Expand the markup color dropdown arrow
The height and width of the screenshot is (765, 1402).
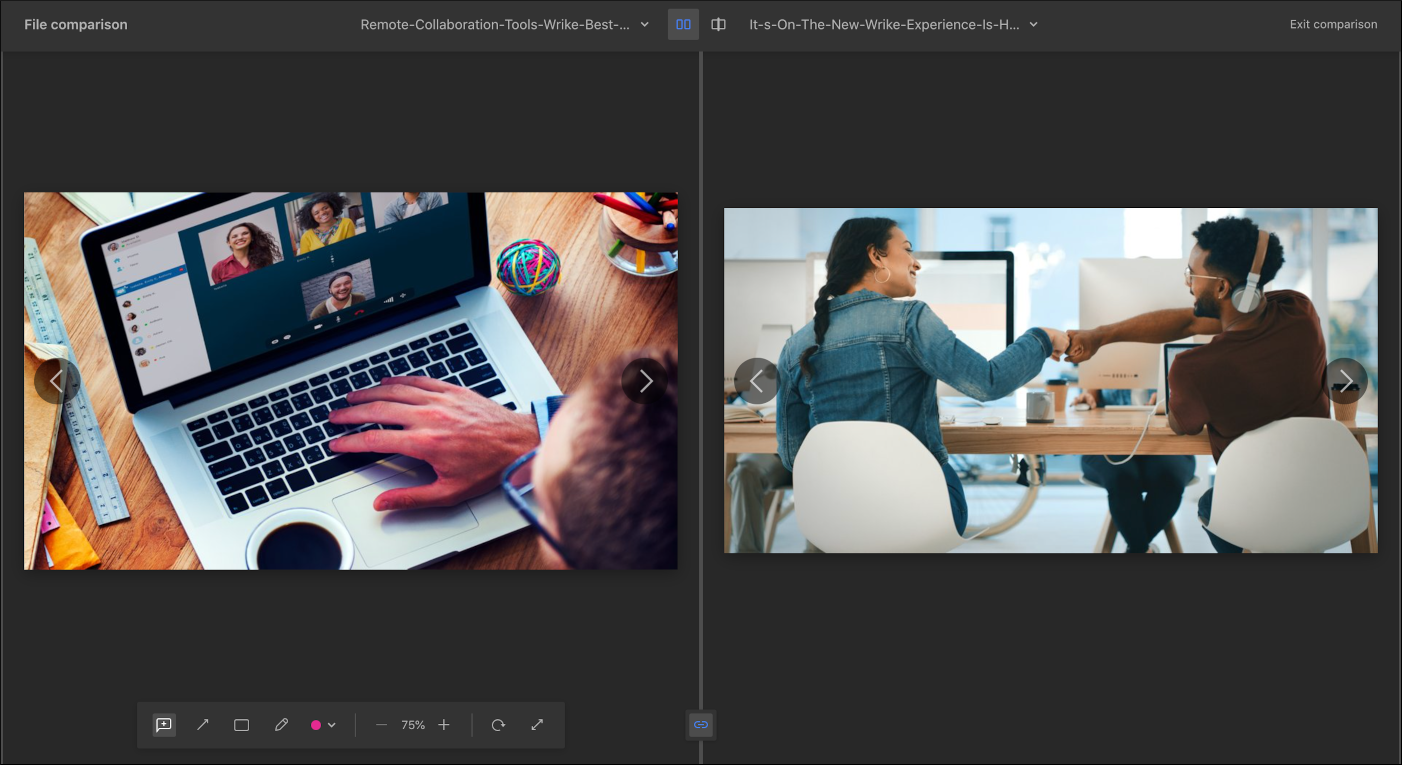tap(332, 725)
